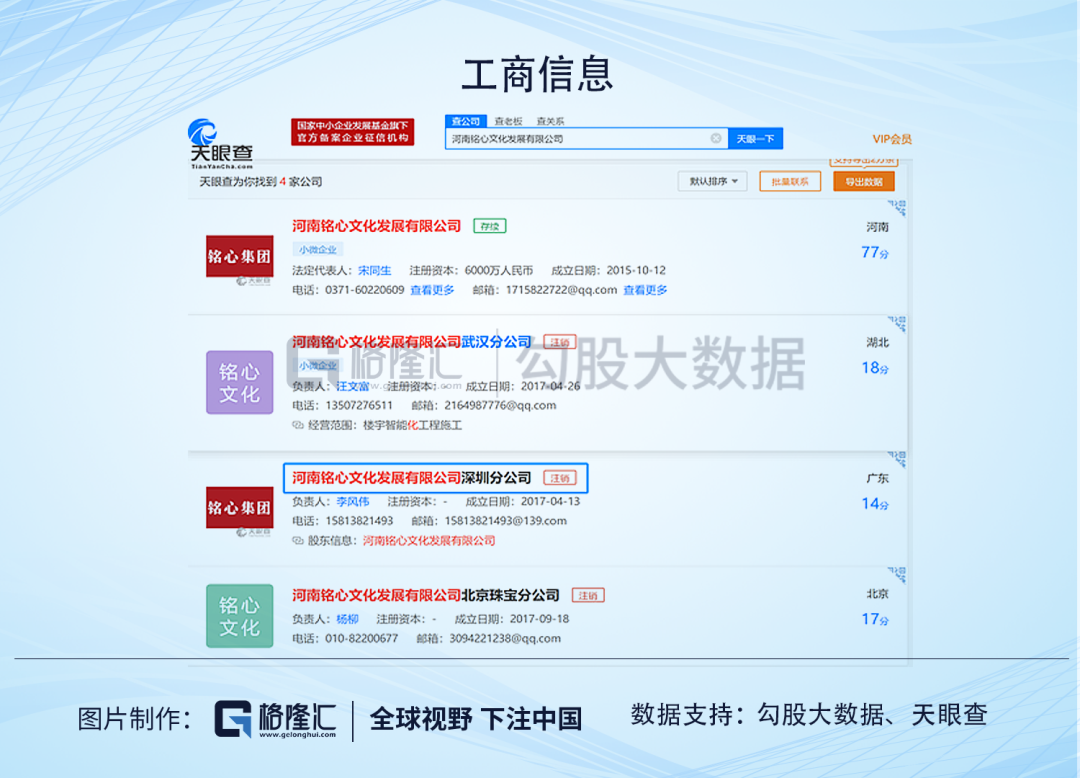Click the red 官方备案企业征信机构 banner
This screenshot has height=778, width=1080.
[x=352, y=132]
